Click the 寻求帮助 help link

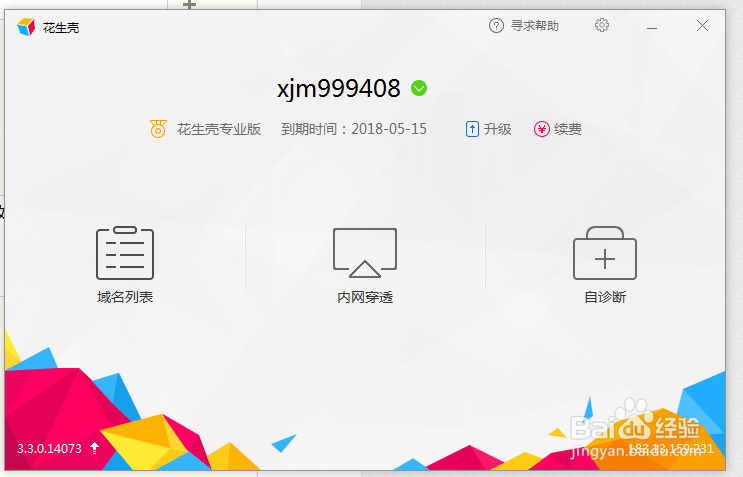[535, 26]
